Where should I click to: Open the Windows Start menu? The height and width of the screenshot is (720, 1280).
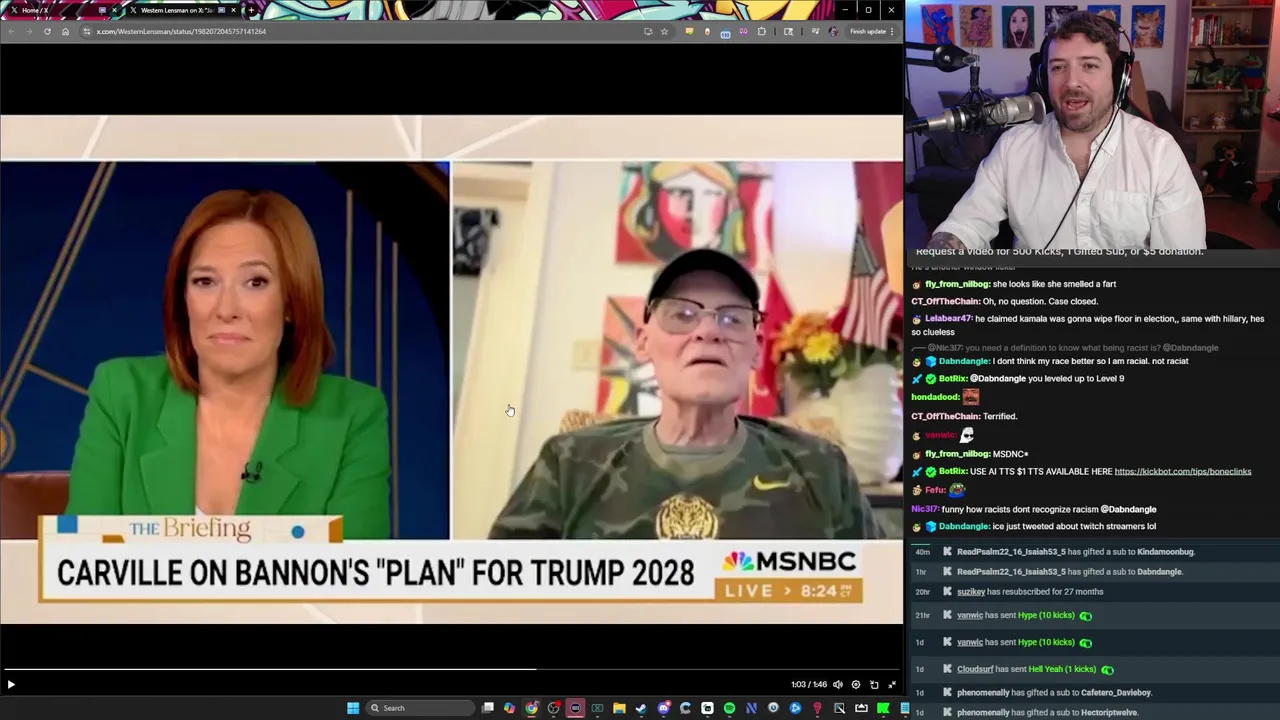[353, 708]
